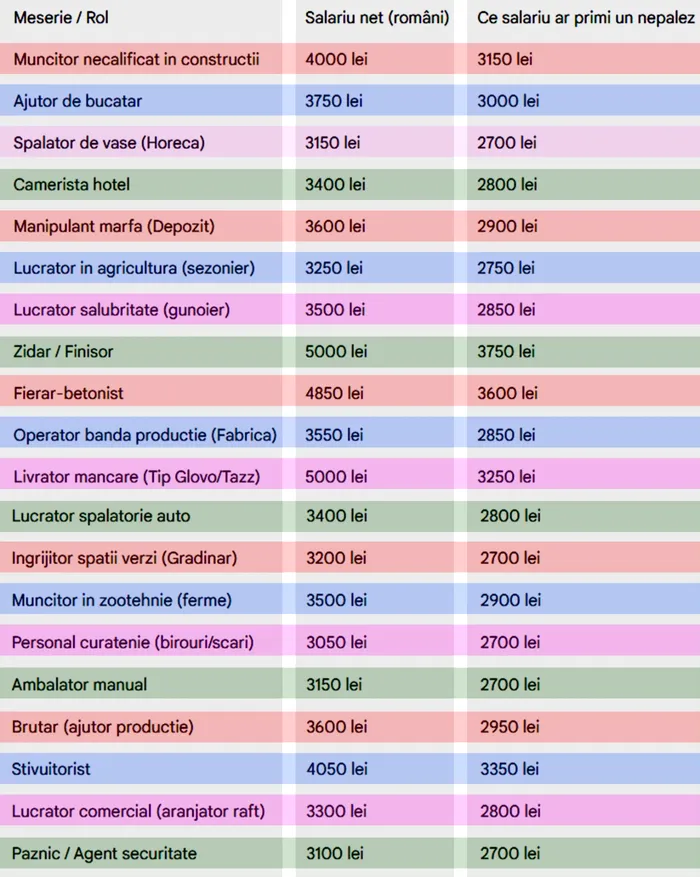Click the 3750 lei Zidar Nepalese salary

click(x=506, y=352)
